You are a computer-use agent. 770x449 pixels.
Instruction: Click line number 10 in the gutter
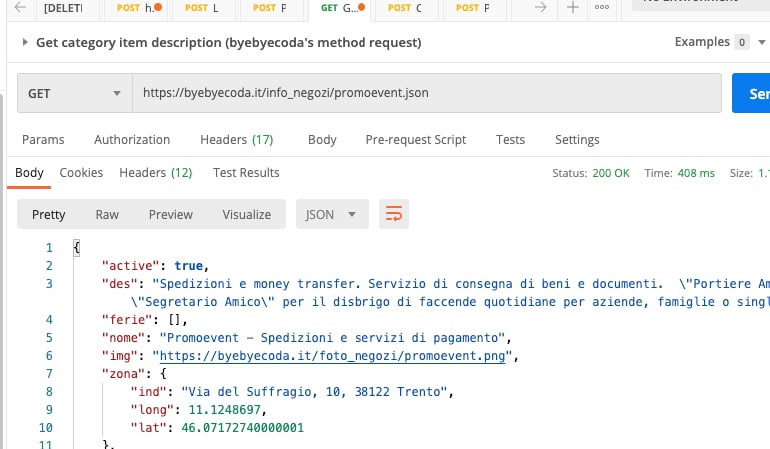[x=46, y=428]
